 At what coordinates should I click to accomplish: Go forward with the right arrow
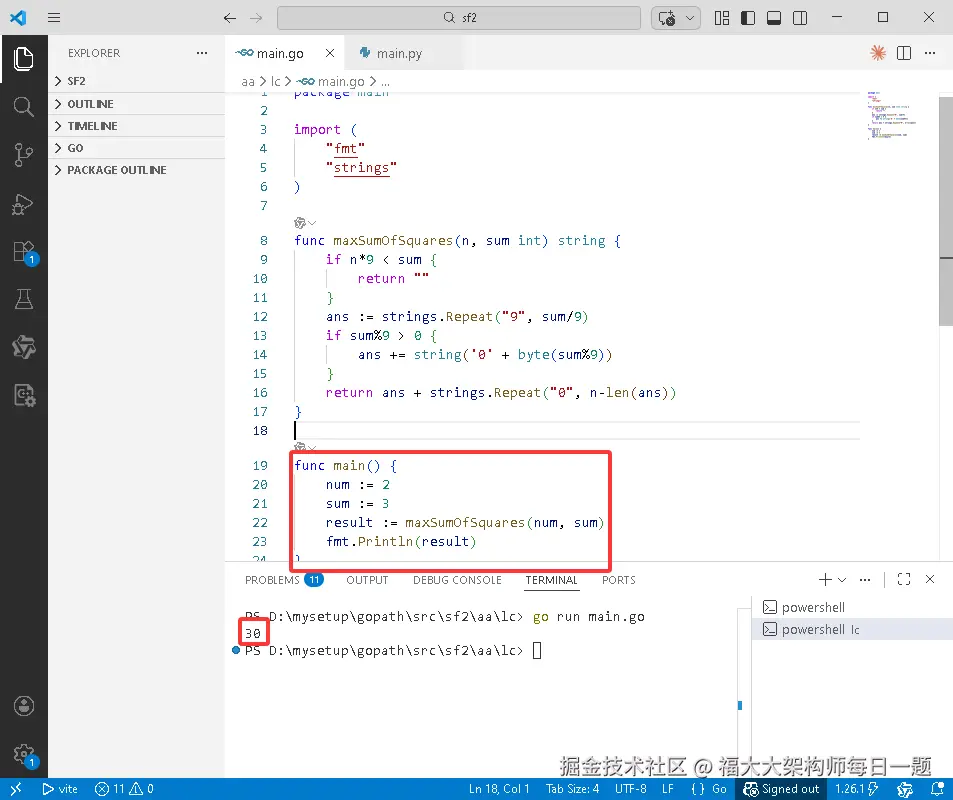[x=256, y=18]
